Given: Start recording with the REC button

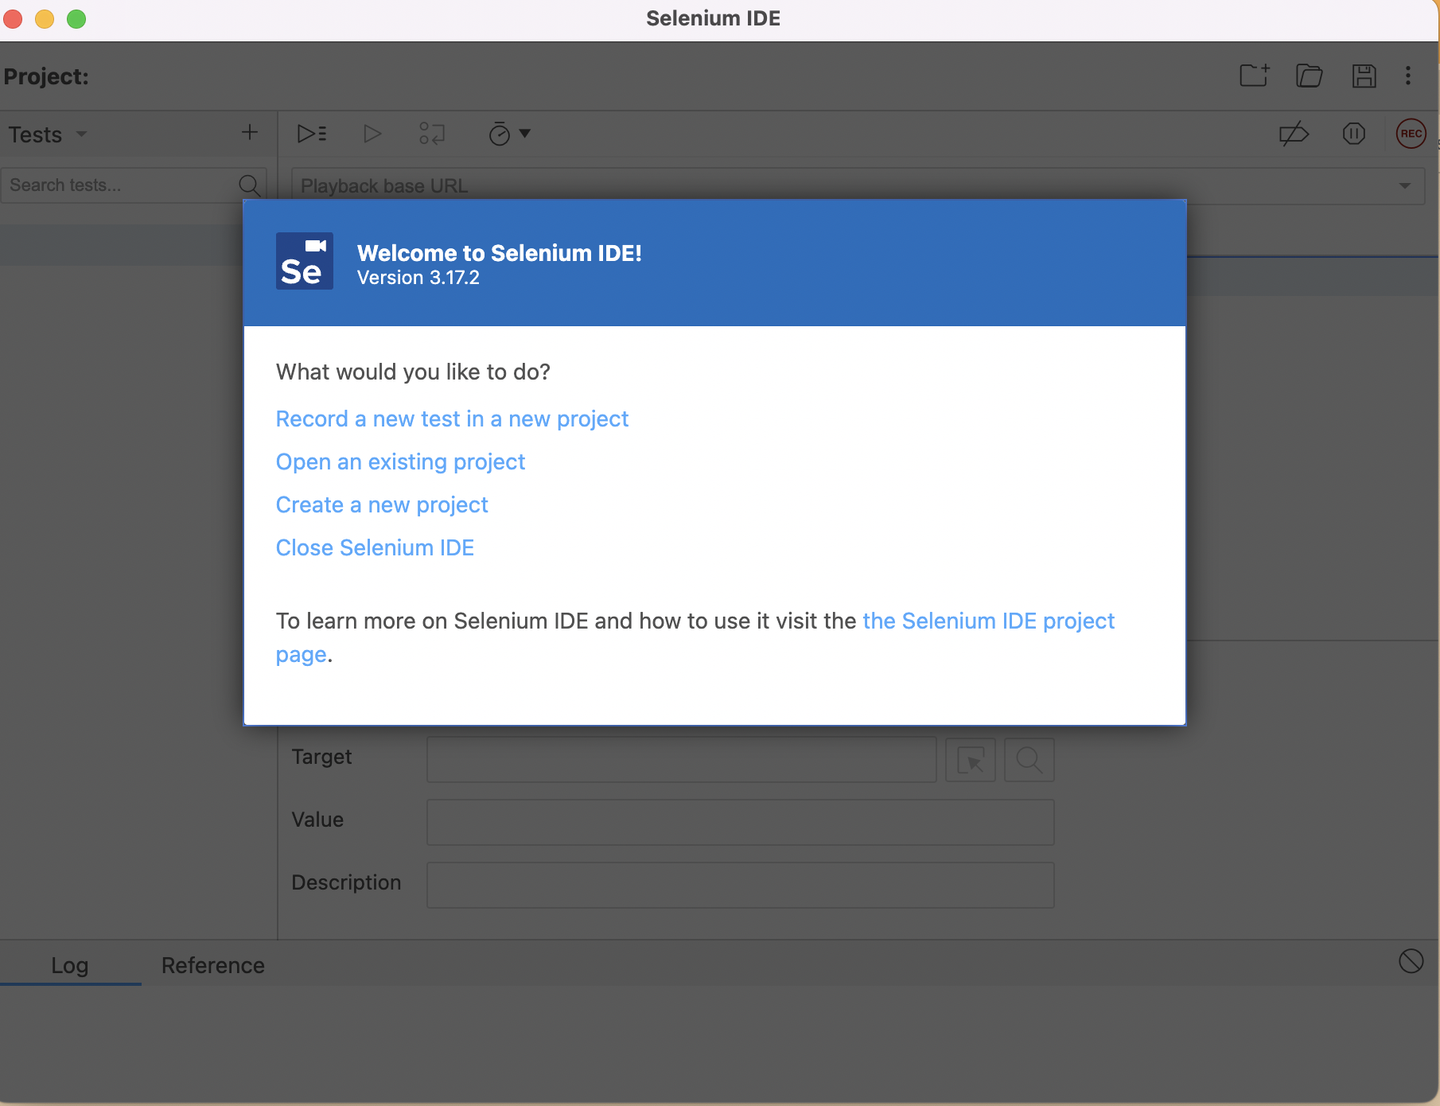Looking at the screenshot, I should tap(1411, 134).
